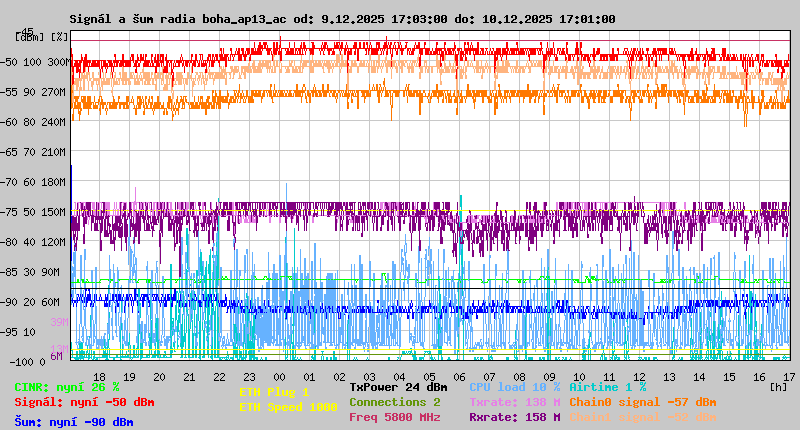
Task: Select the faded Chain1 signal legend entry
Action: (642, 417)
